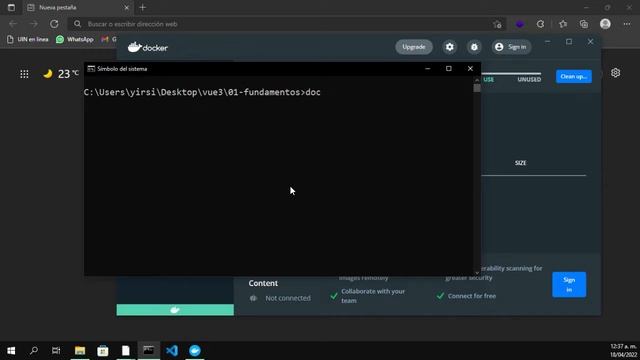This screenshot has height=360, width=640.
Task: Open Edge settings and more menu
Action: pos(627,24)
